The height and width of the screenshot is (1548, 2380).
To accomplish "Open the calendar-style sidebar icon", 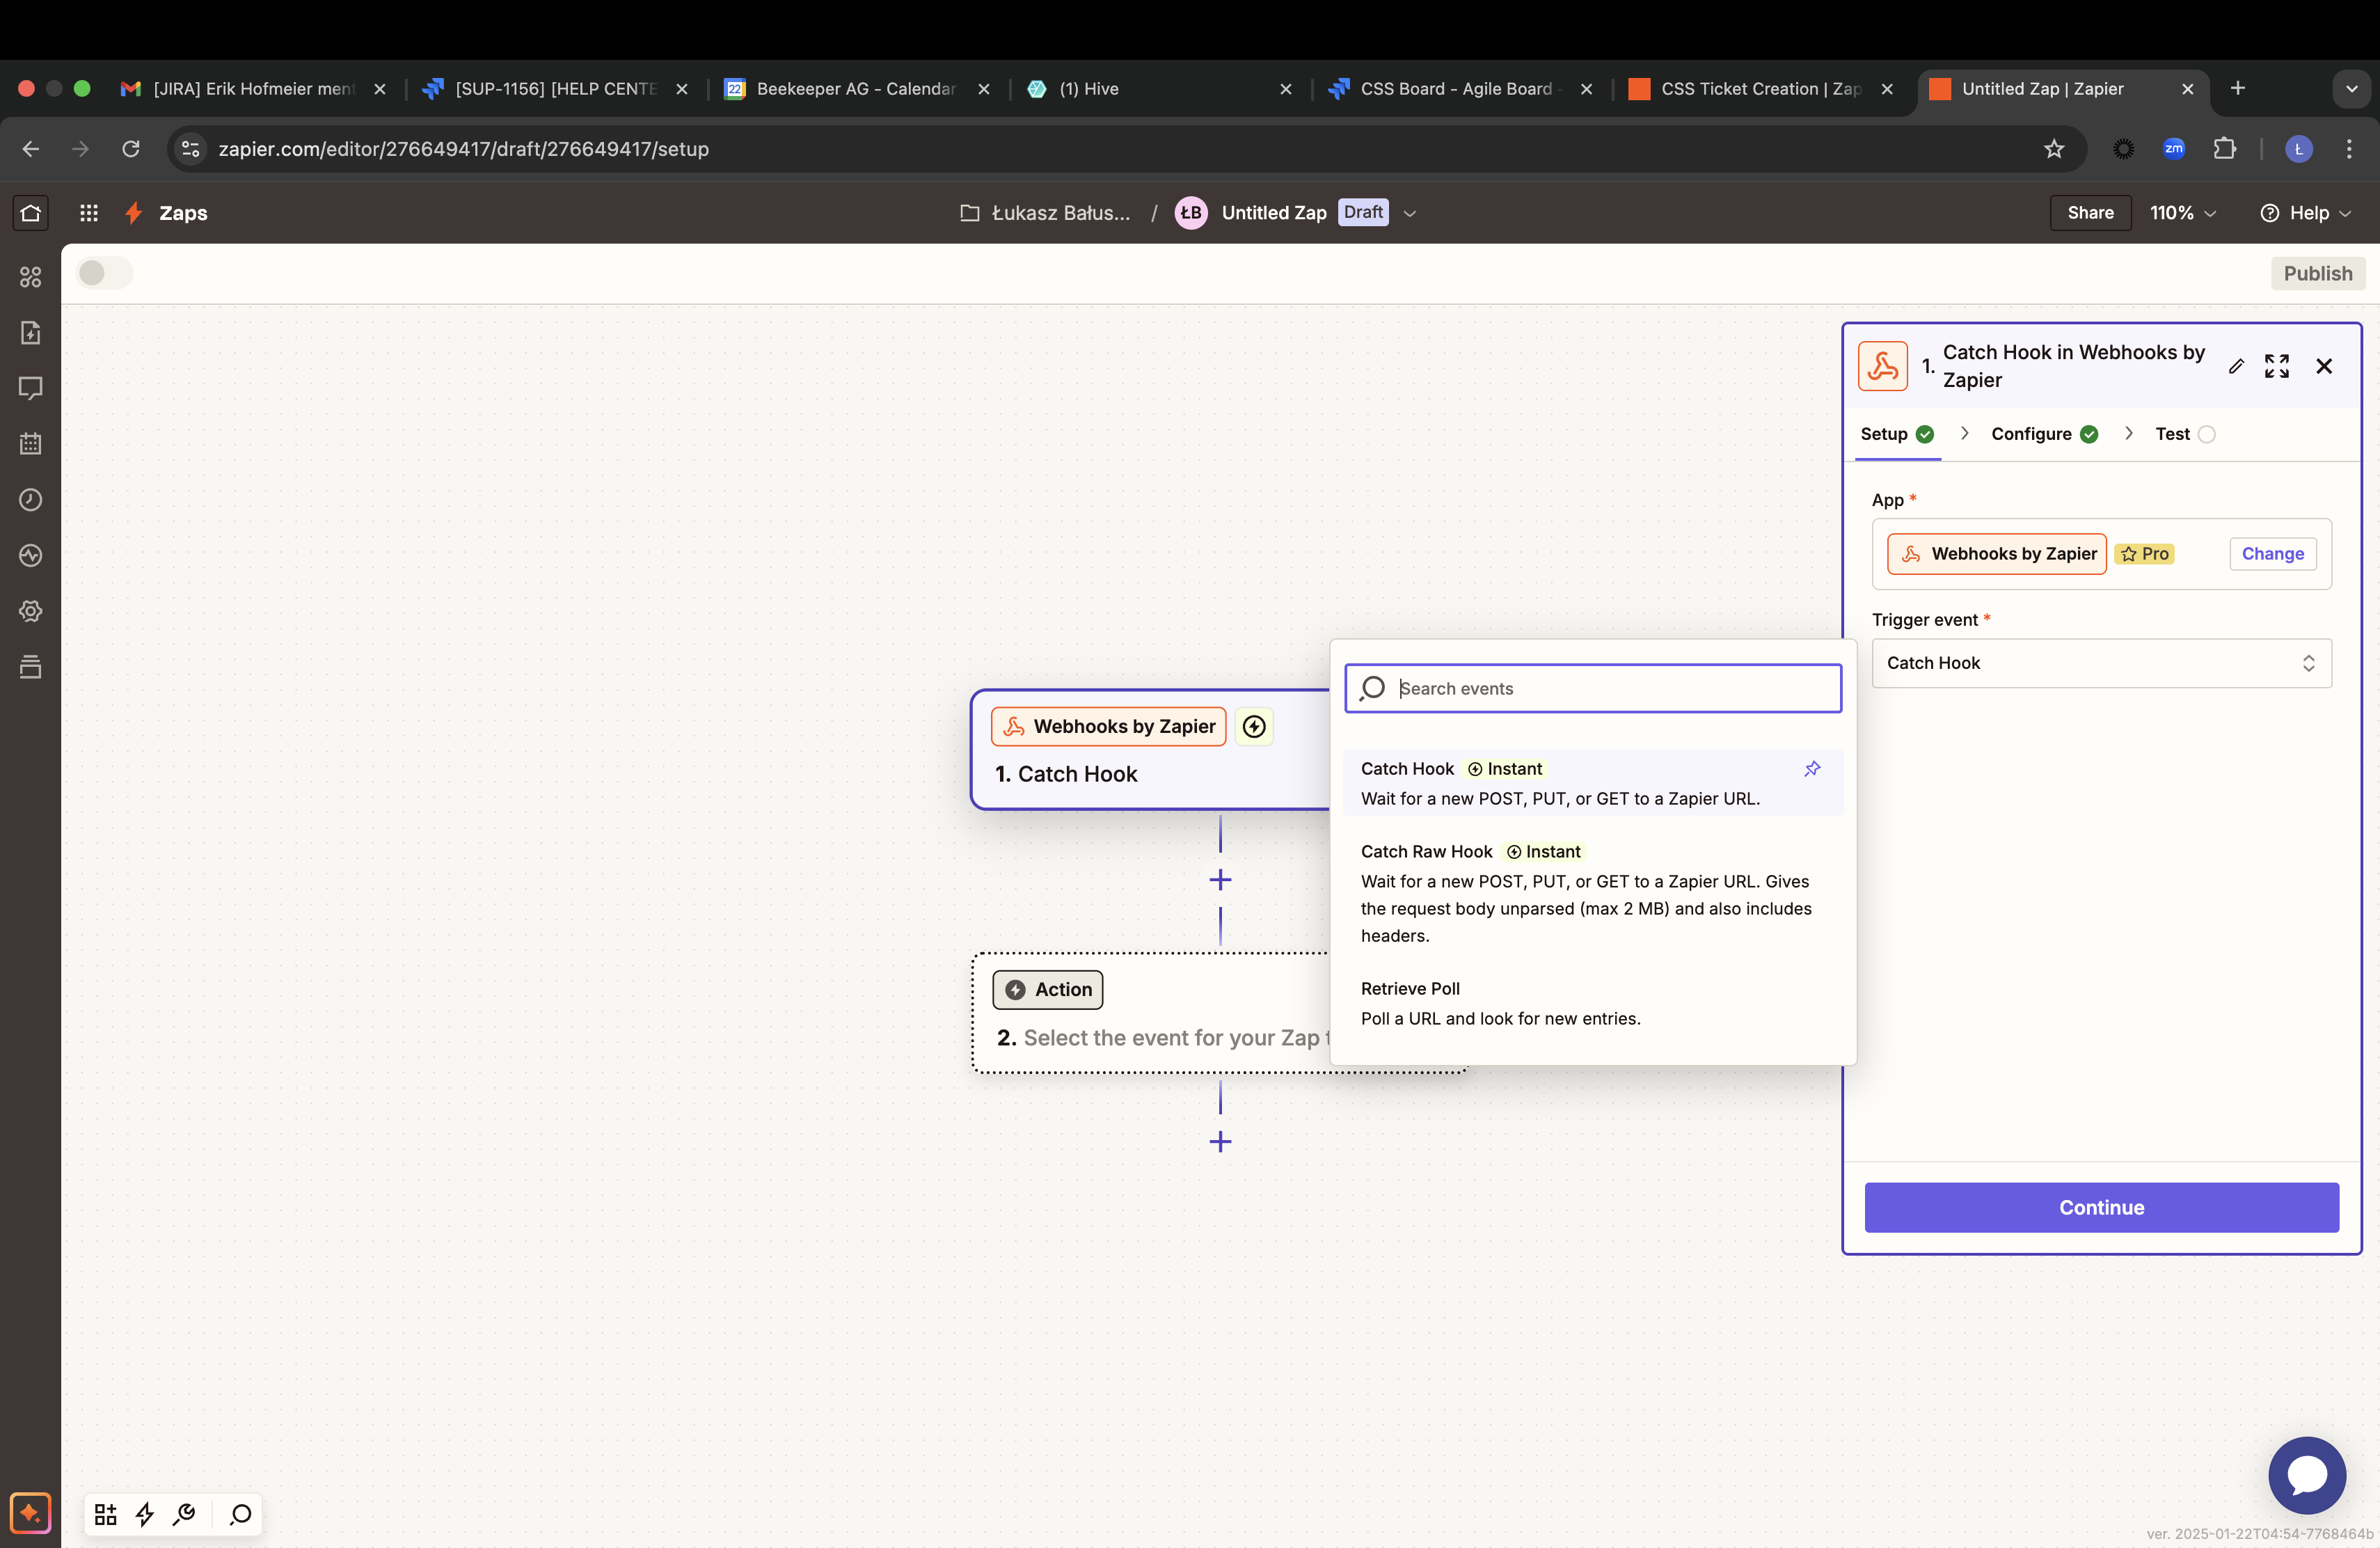I will 31,444.
